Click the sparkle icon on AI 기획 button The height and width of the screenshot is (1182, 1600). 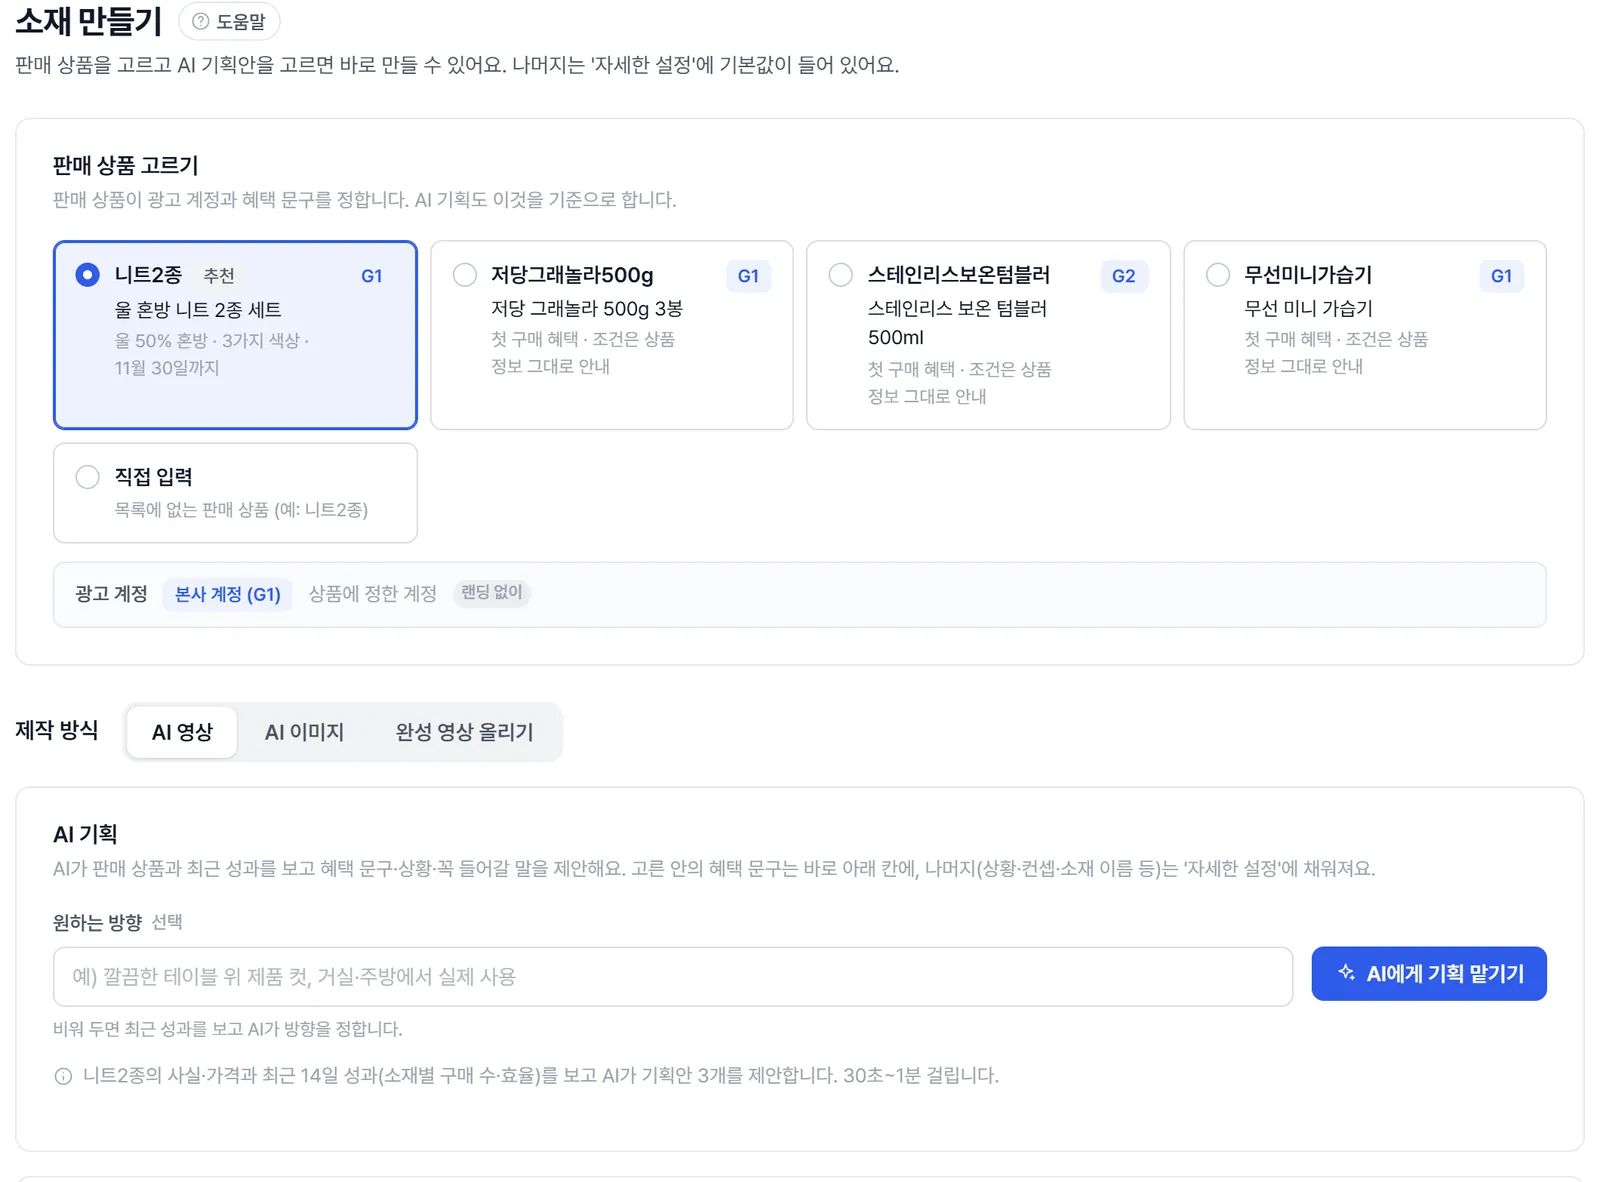(1346, 973)
